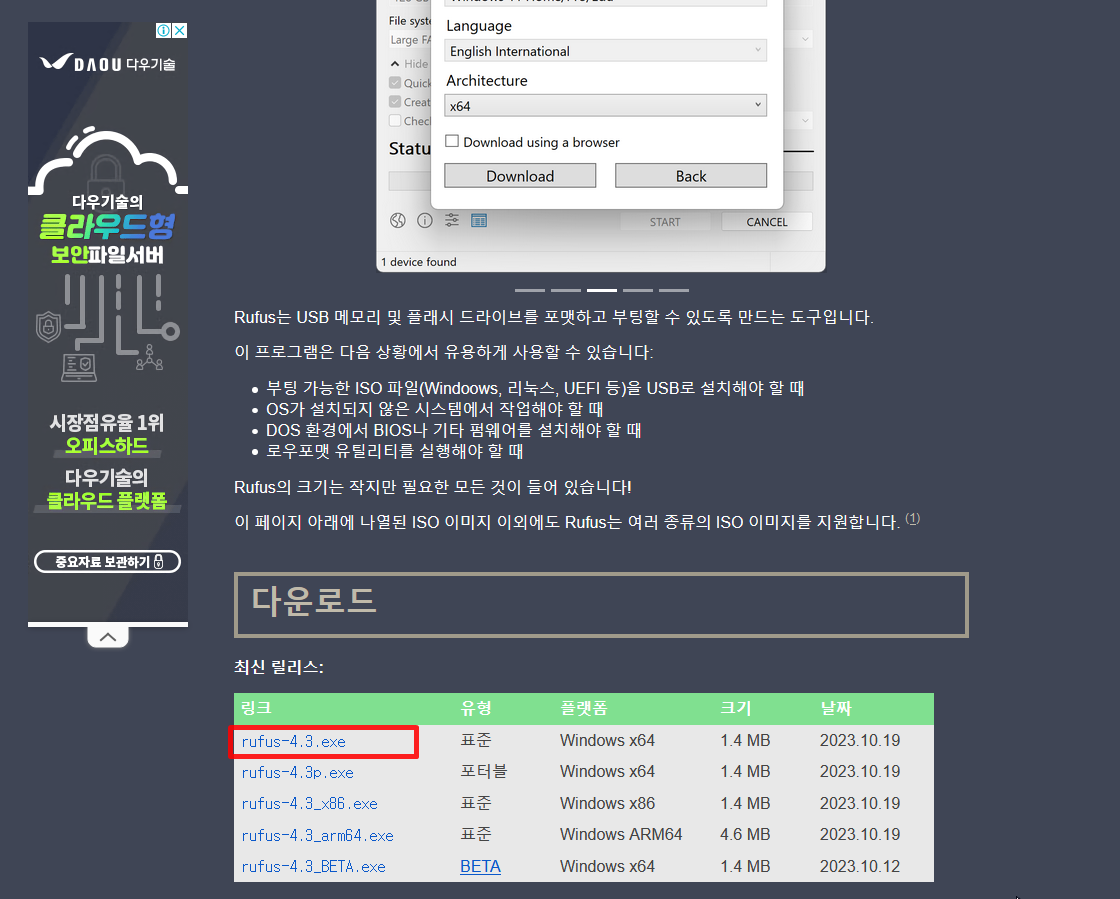Click Windows ARM64 platform cell
The width and height of the screenshot is (1120, 899).
(621, 835)
